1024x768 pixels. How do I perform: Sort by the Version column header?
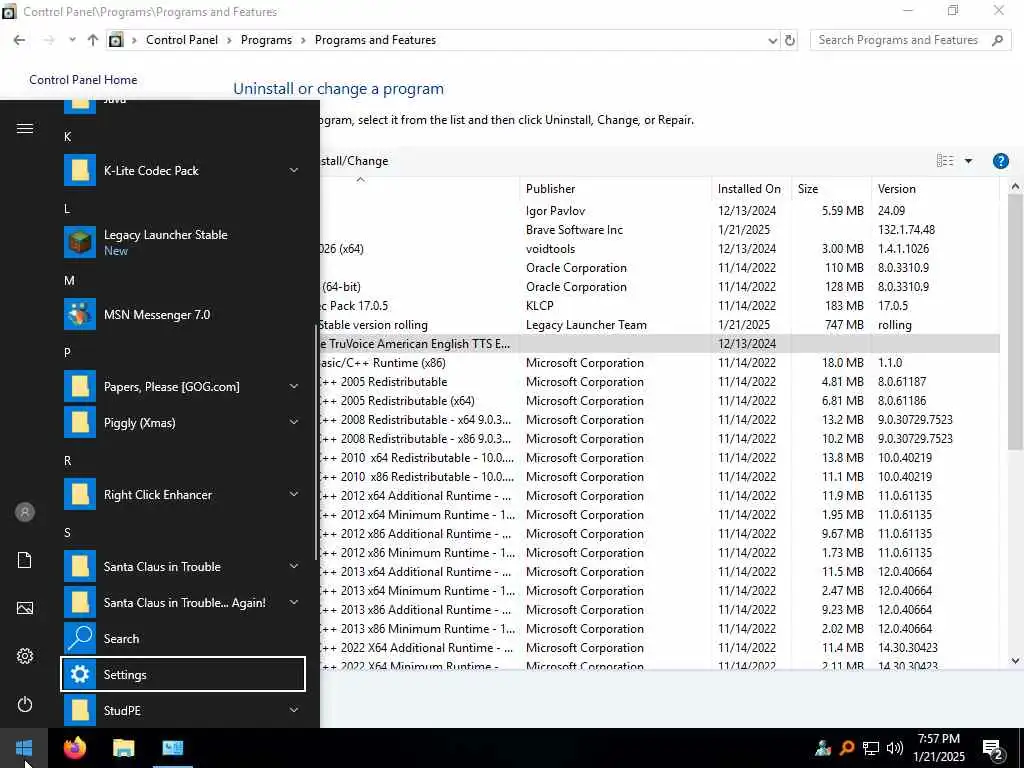point(935,189)
